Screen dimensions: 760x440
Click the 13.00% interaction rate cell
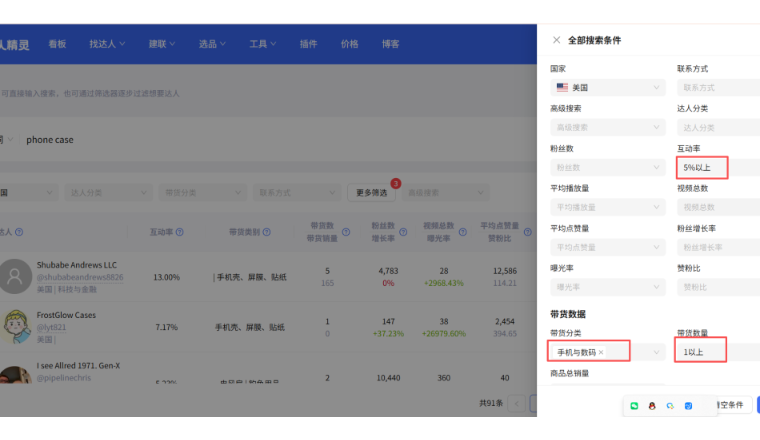point(167,277)
